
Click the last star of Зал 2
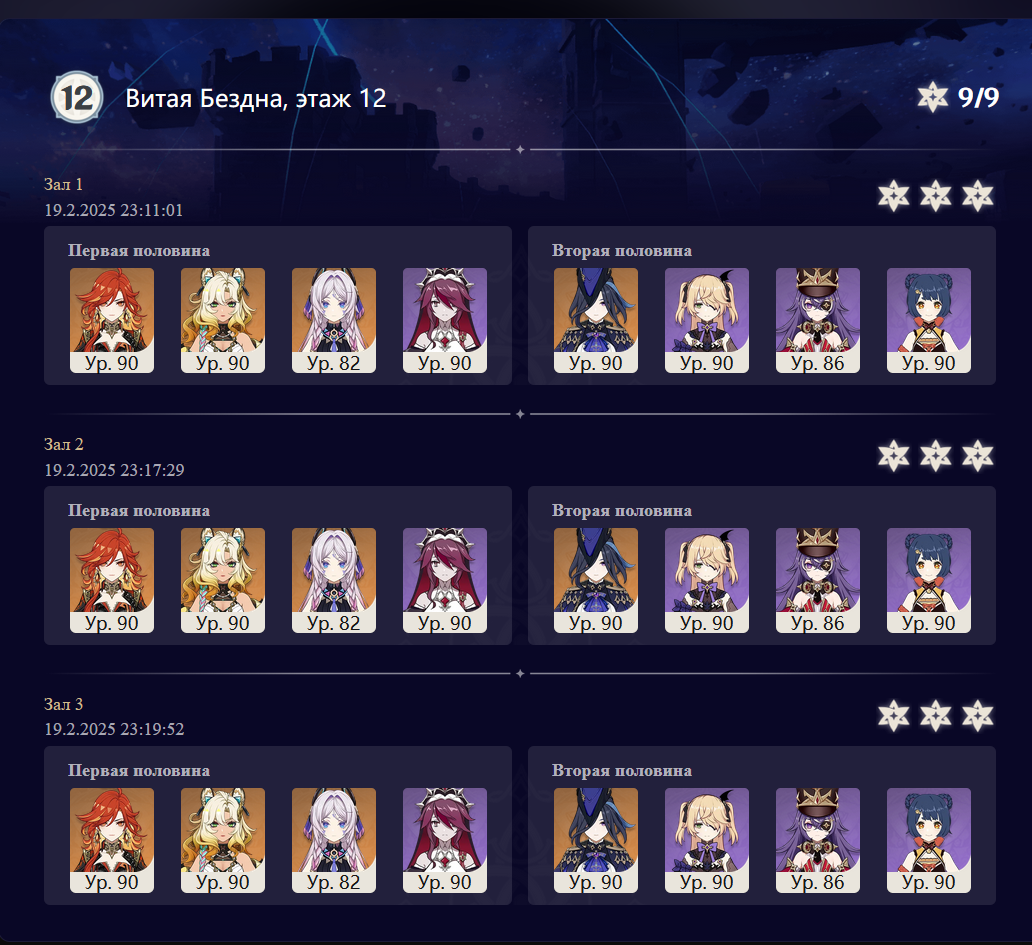(x=977, y=455)
